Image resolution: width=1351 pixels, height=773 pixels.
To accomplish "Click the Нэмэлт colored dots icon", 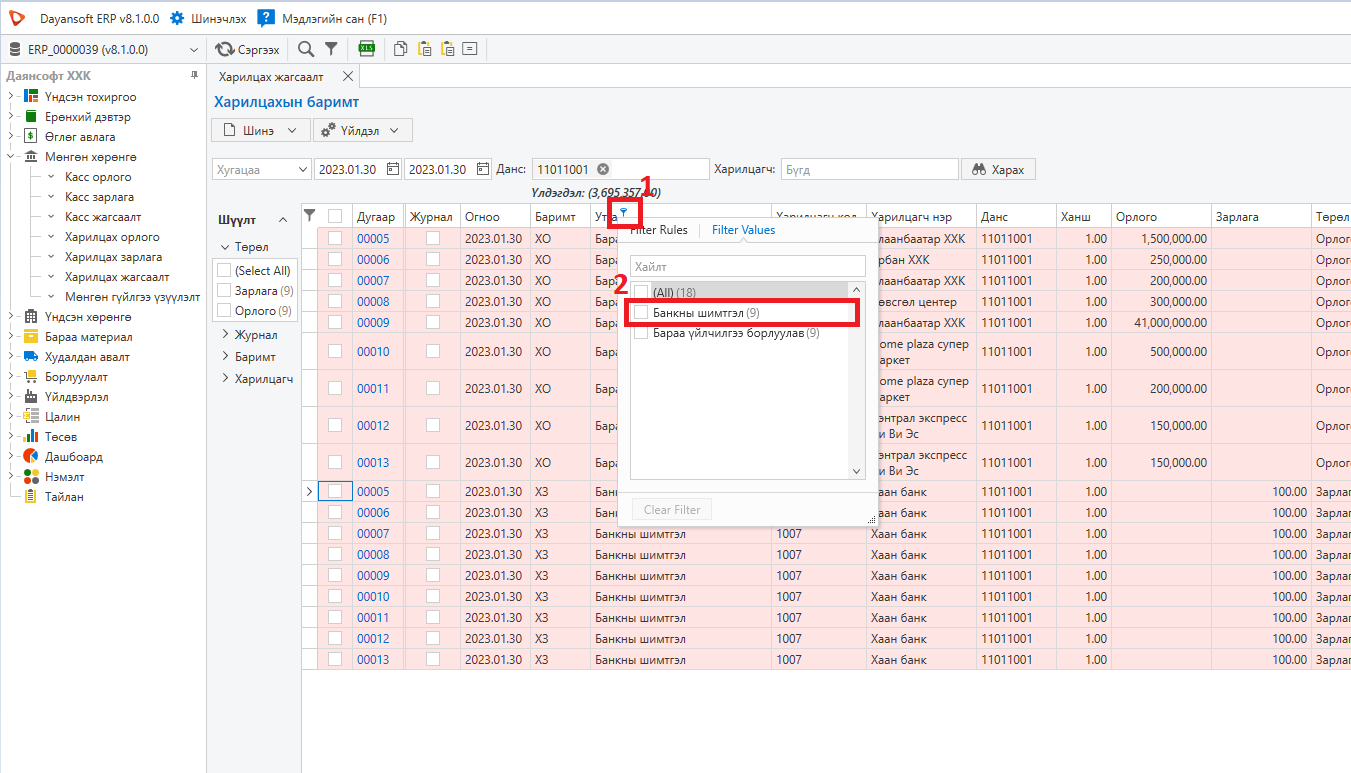I will pos(31,477).
